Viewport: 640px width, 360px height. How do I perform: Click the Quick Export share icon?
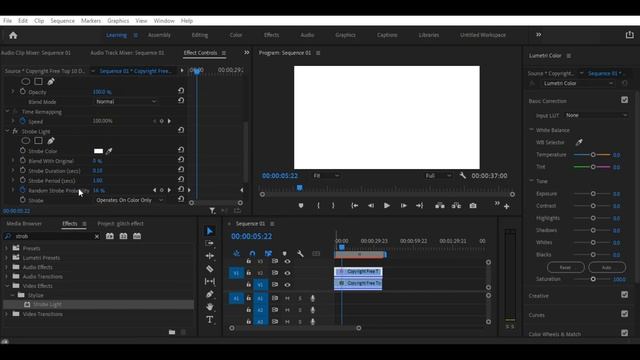(x=629, y=35)
